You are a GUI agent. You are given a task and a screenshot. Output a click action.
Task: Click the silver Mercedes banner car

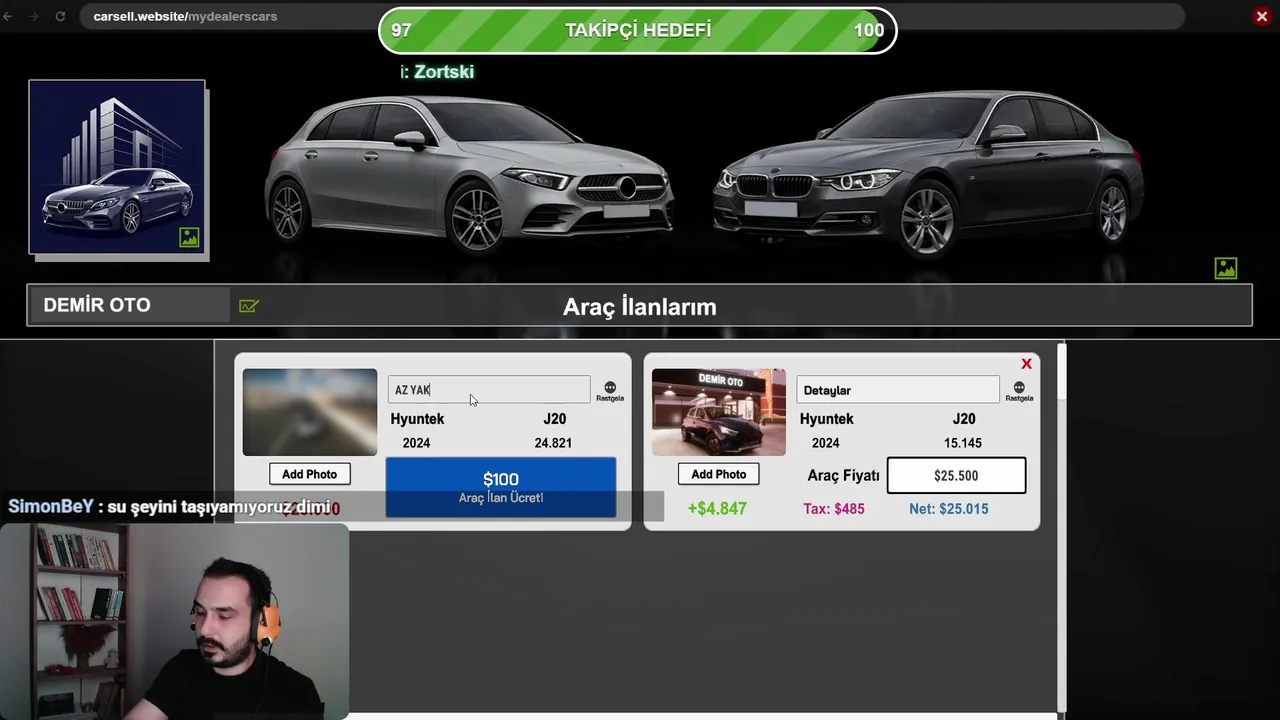[468, 175]
